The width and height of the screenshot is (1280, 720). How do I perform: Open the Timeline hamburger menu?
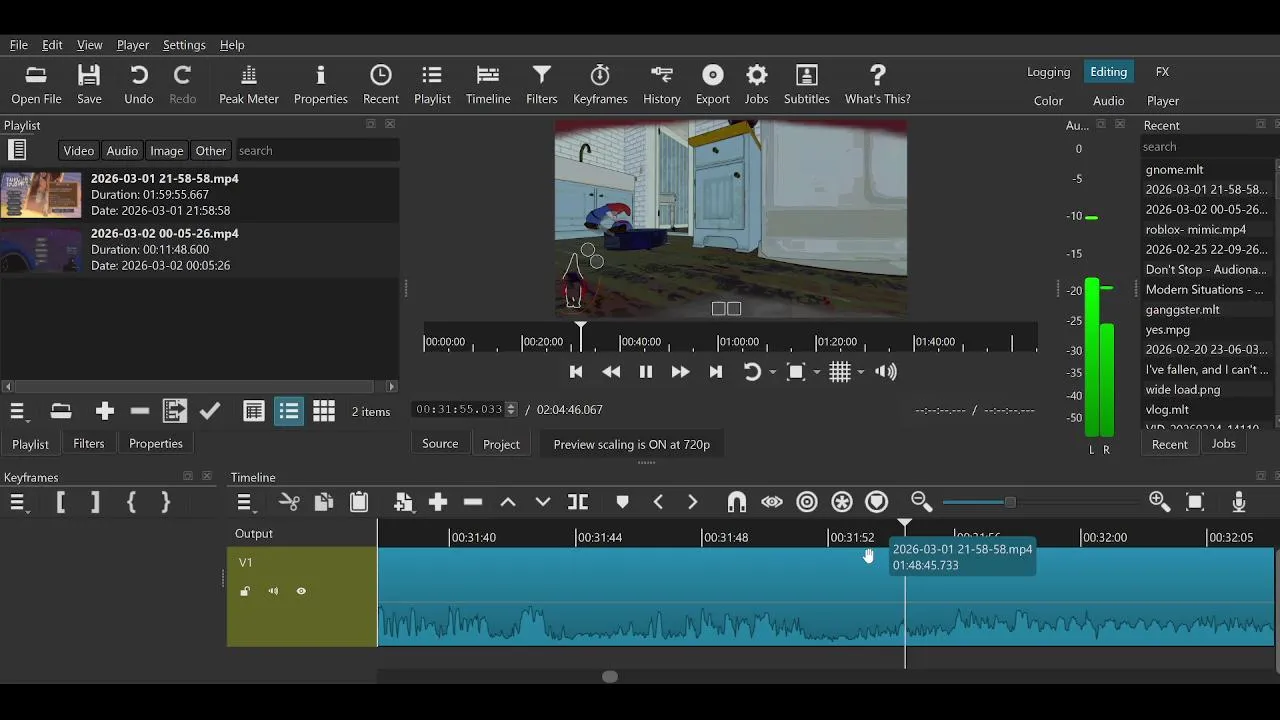[245, 502]
